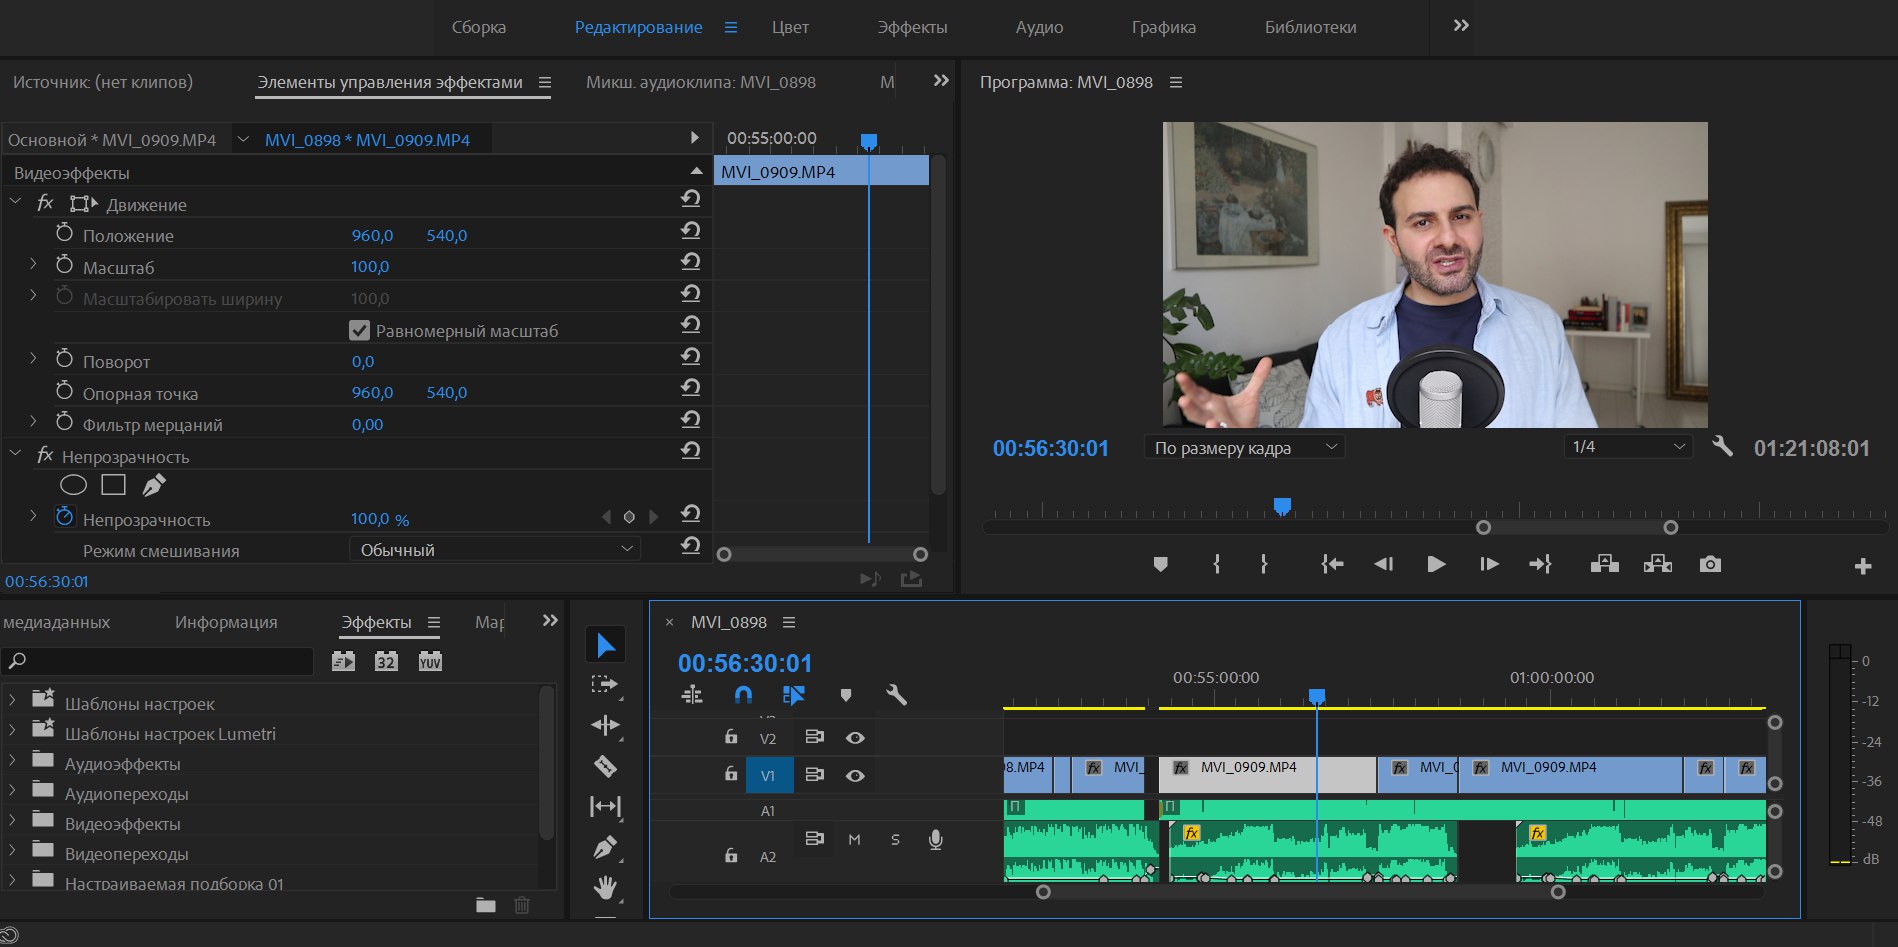Image resolution: width=1898 pixels, height=947 pixels.
Task: Expand Аудиопереходы folder in Effects panel
Action: click(12, 791)
